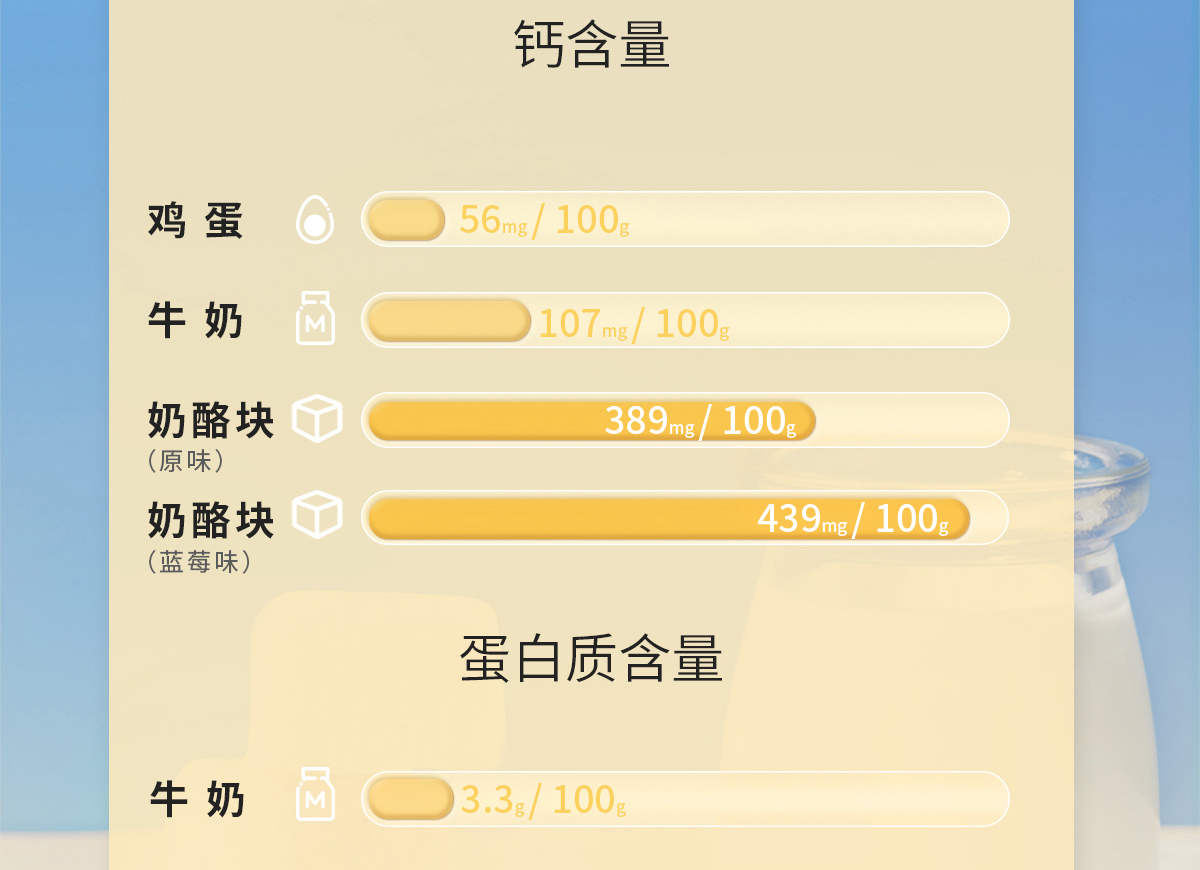Click the 奶酪块 label above (原味)
Viewport: 1200px width, 870px height.
pyautogui.click(x=211, y=421)
